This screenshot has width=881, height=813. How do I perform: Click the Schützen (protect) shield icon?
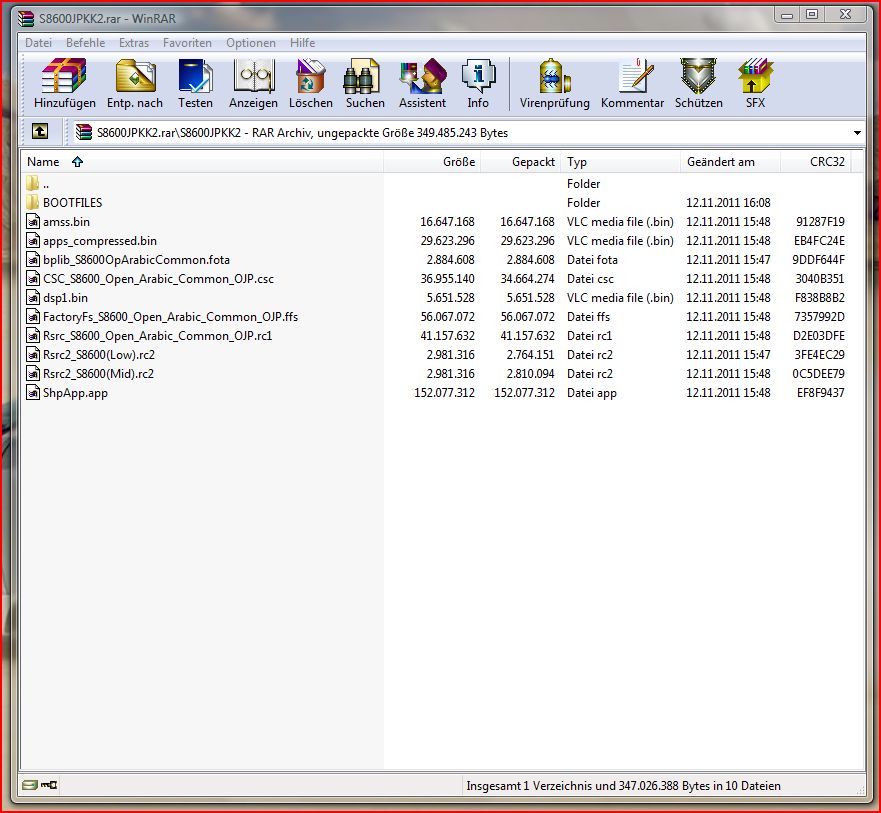[x=698, y=76]
